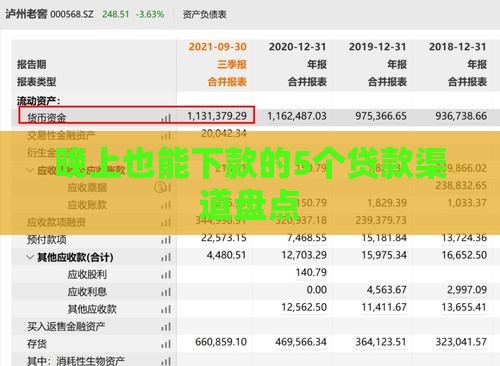Click cell value 11,411.67

pos(384,307)
